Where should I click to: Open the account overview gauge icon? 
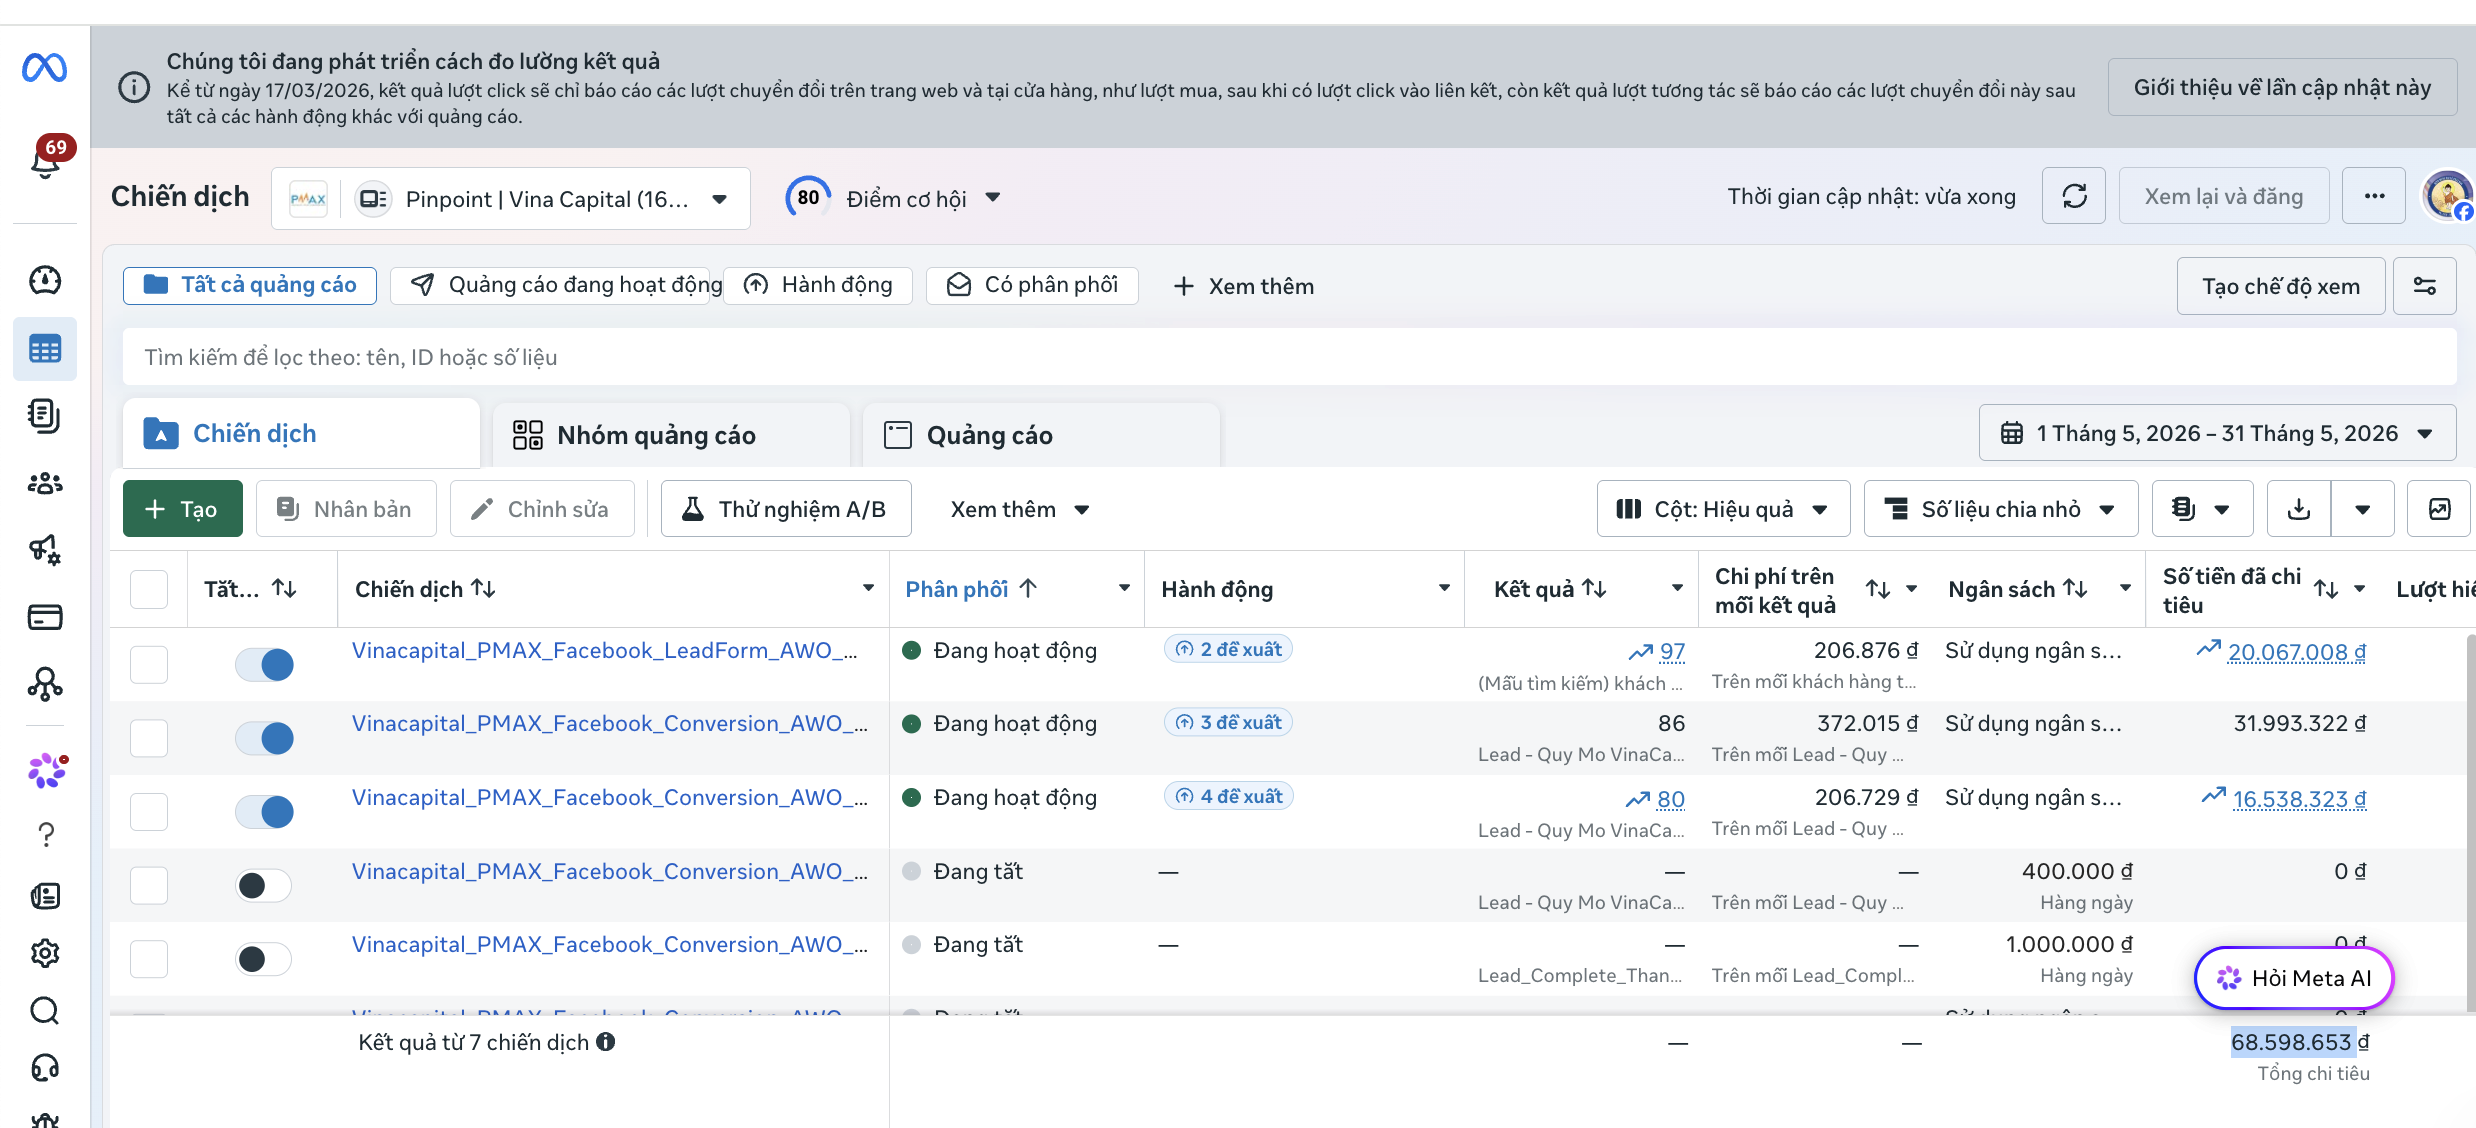tap(45, 280)
